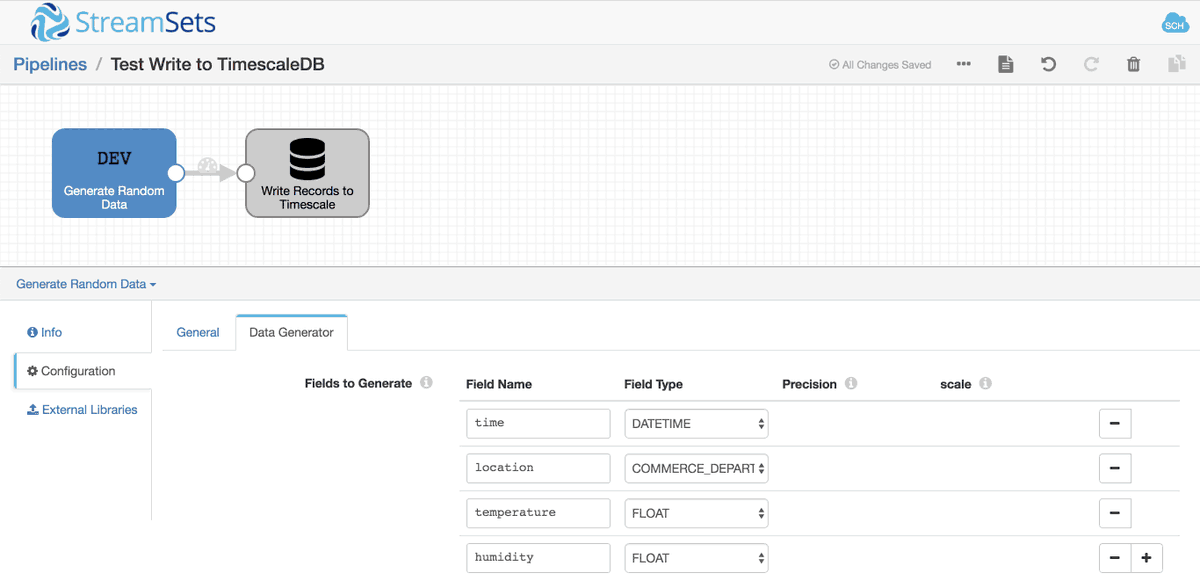Redo the last change
The width and height of the screenshot is (1200, 588).
[x=1091, y=64]
